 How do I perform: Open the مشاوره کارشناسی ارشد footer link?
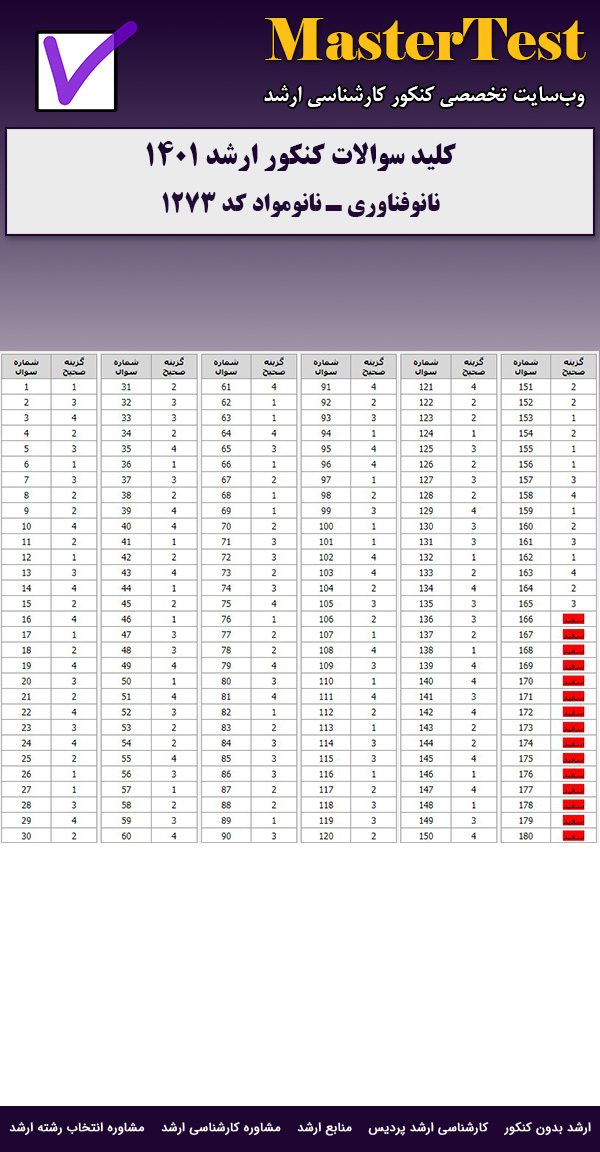click(x=220, y=1127)
